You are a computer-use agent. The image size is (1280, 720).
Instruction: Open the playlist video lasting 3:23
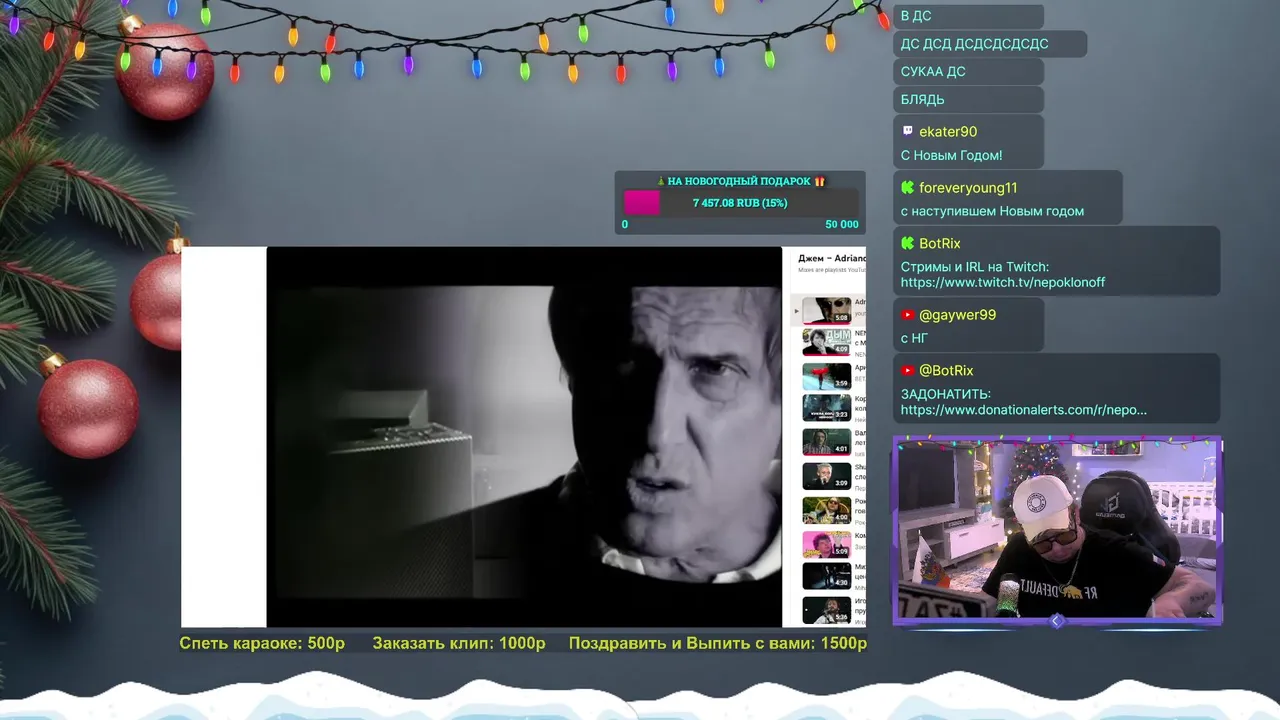827,408
